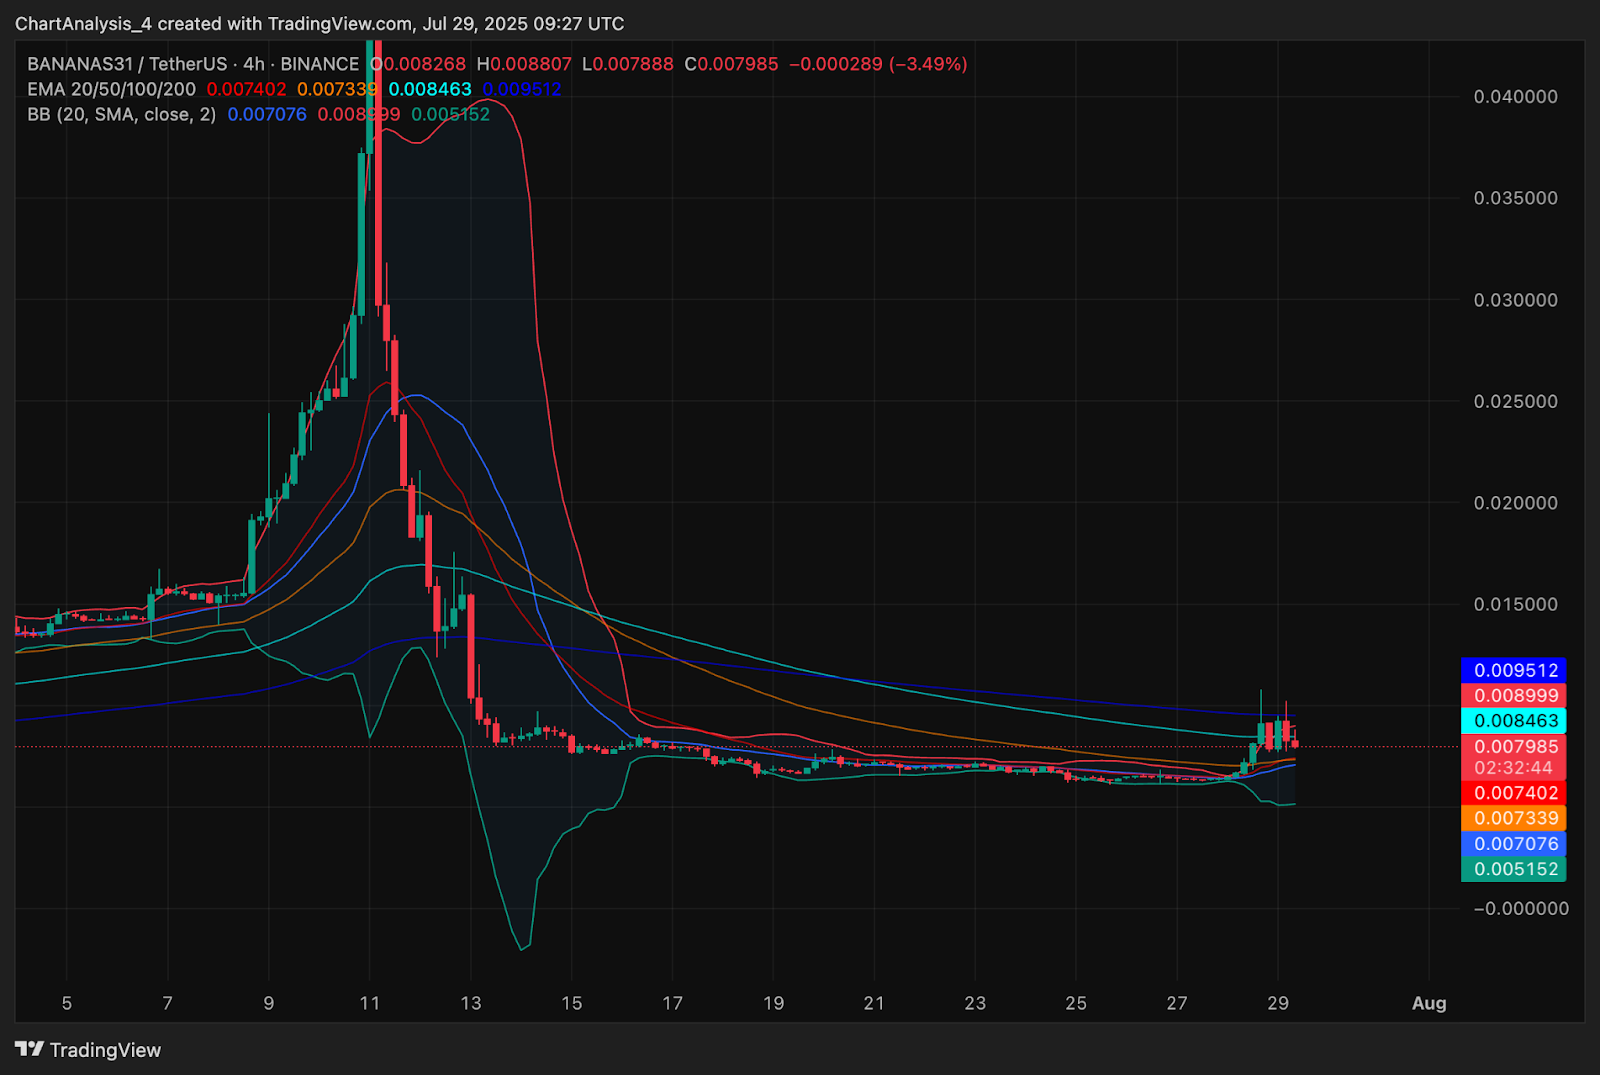Click the 0.040000 price scale level
Image resolution: width=1600 pixels, height=1075 pixels.
coord(1515,97)
